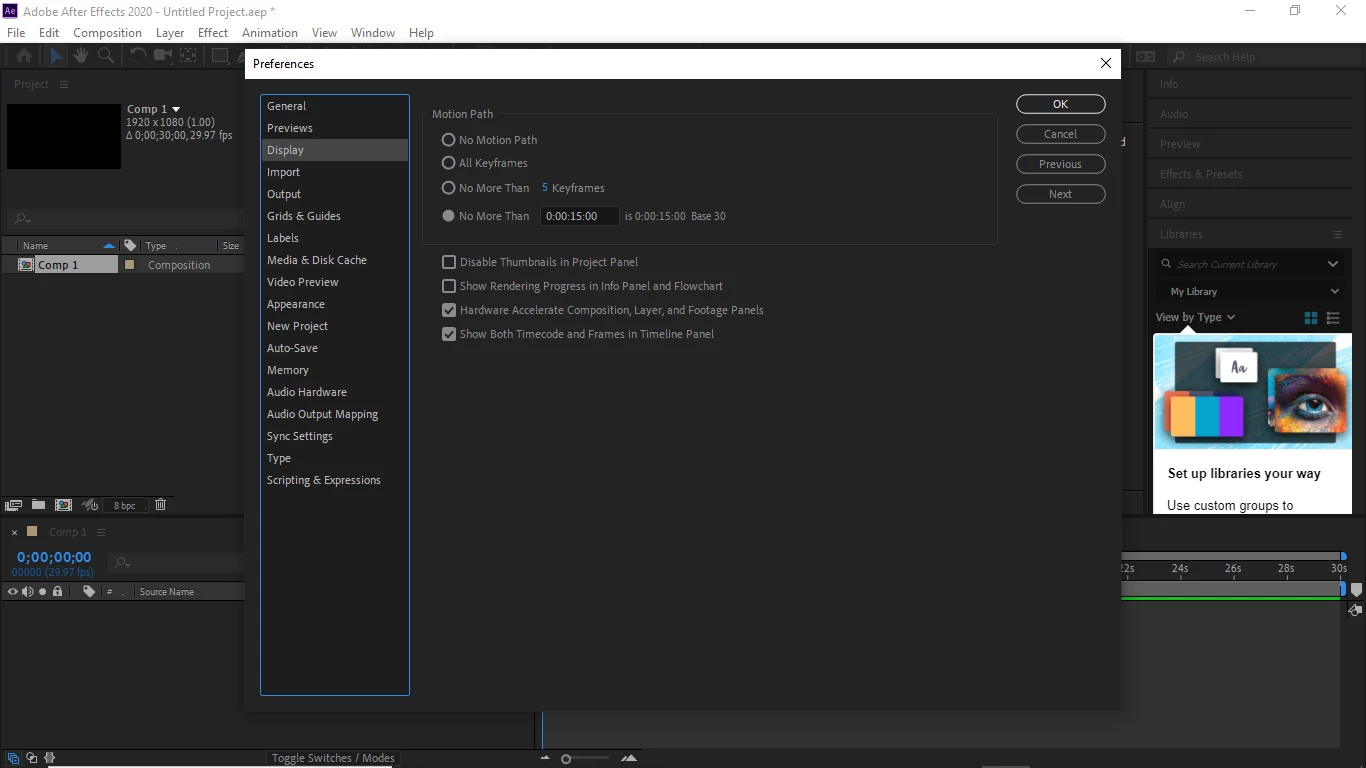Click Next in Preferences dialog
The width and height of the screenshot is (1366, 768).
(1061, 194)
